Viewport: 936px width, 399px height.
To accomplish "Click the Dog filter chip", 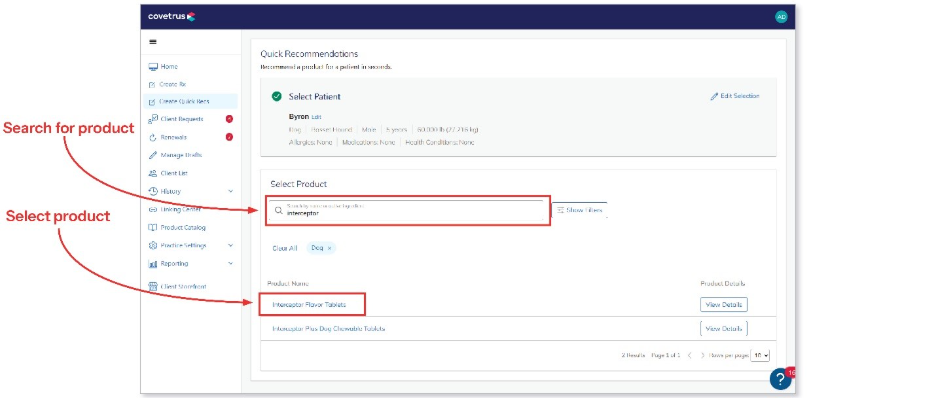I will [x=321, y=248].
